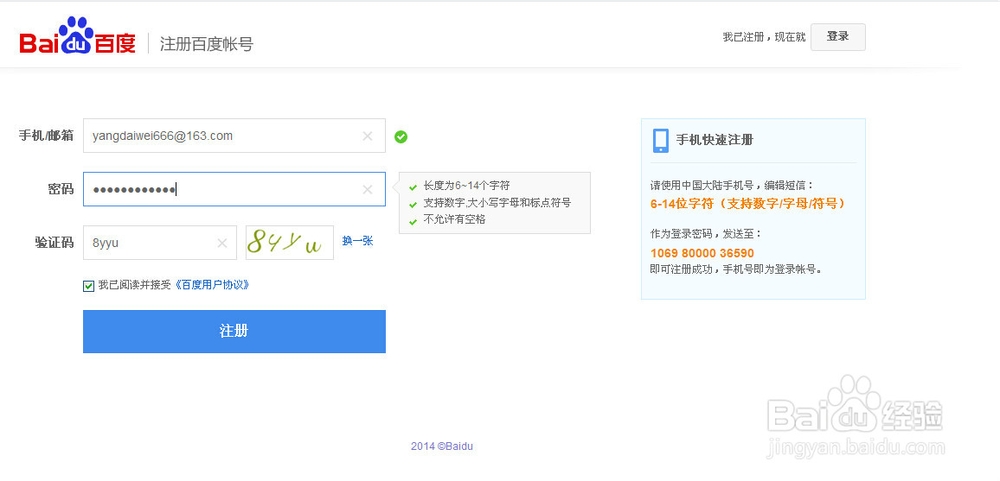Click the 不允许有空格 hint
The width and height of the screenshot is (1000, 481).
click(454, 219)
